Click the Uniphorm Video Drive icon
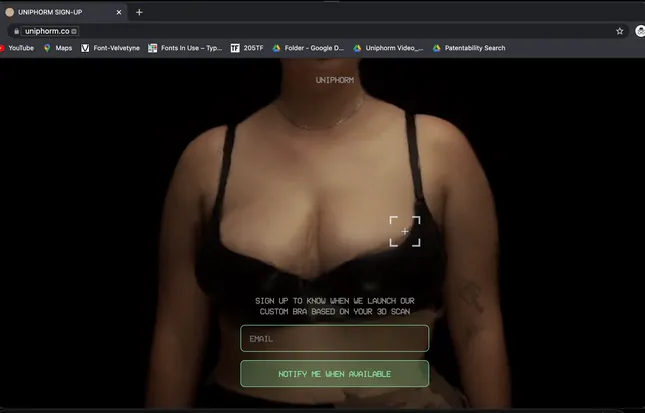The height and width of the screenshot is (413, 645). pyautogui.click(x=357, y=48)
